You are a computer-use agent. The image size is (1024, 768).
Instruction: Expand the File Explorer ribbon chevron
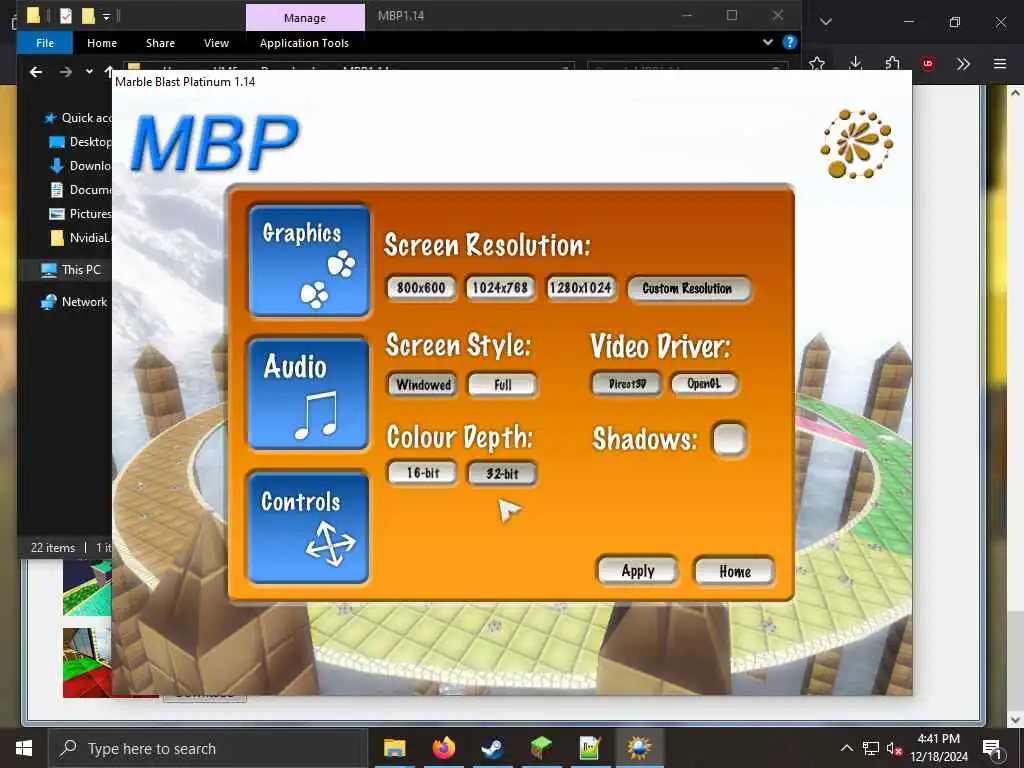[x=768, y=42]
